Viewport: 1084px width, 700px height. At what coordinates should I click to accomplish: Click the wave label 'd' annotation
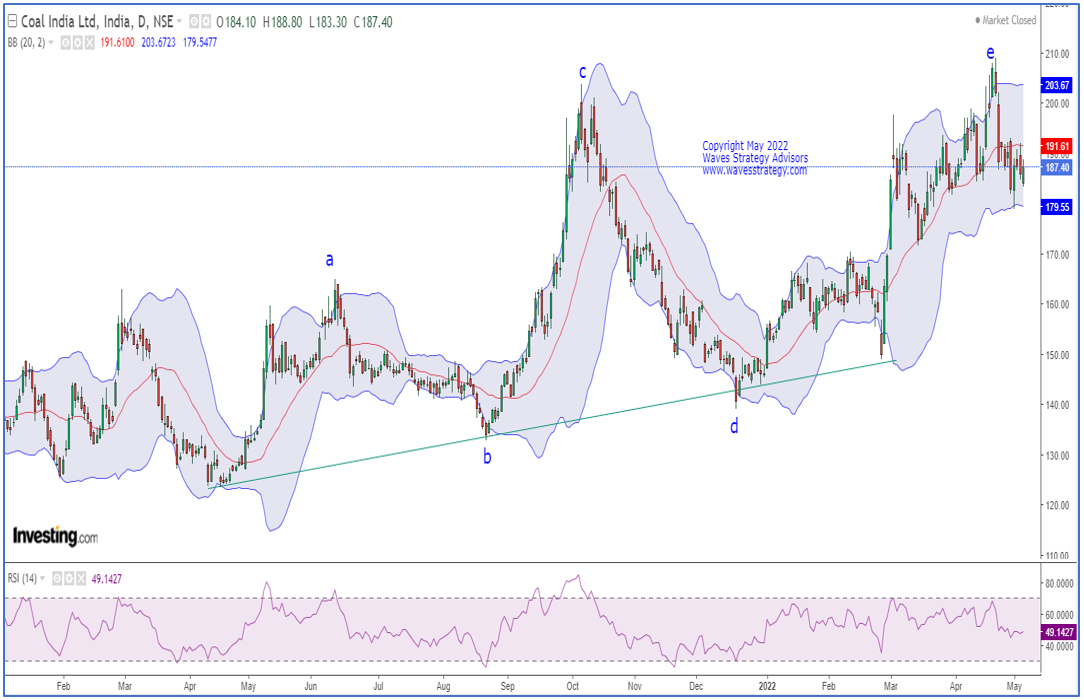734,426
